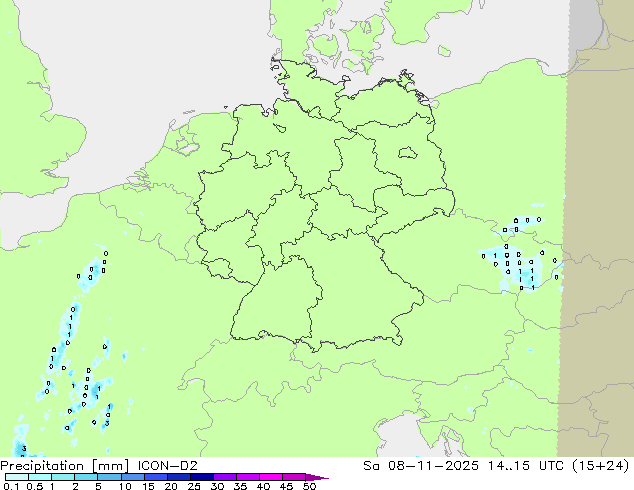
Task: Click the 45–50 mm legend swatch
Action: [x=294, y=477]
